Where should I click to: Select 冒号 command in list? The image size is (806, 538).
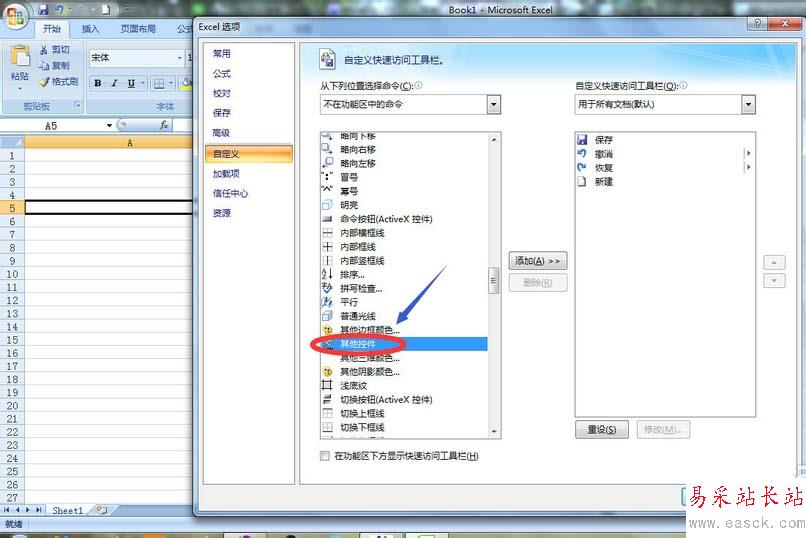(404, 177)
